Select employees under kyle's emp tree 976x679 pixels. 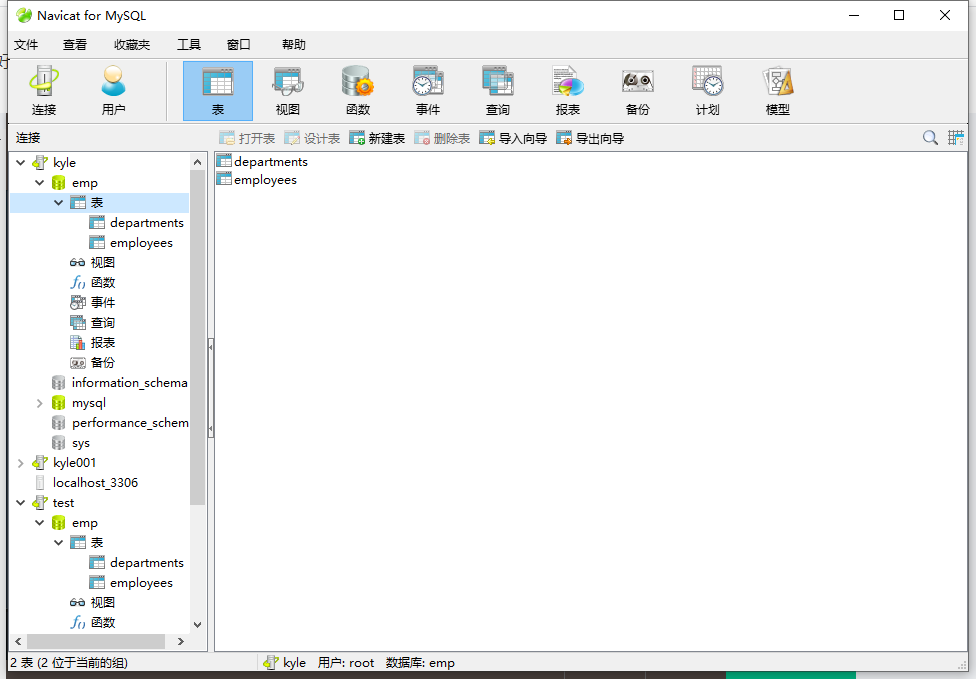pyautogui.click(x=131, y=243)
